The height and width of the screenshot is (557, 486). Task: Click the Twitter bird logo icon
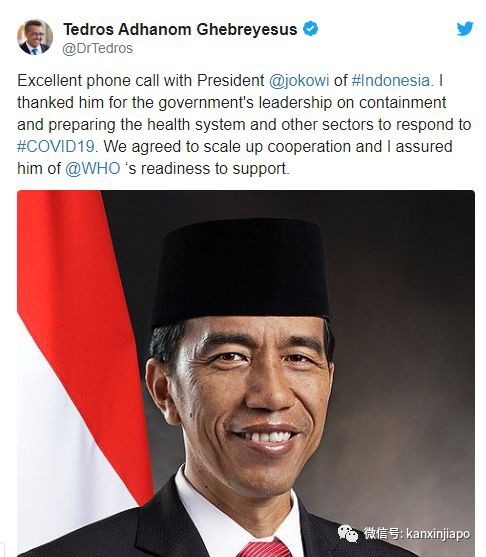pyautogui.click(x=465, y=29)
